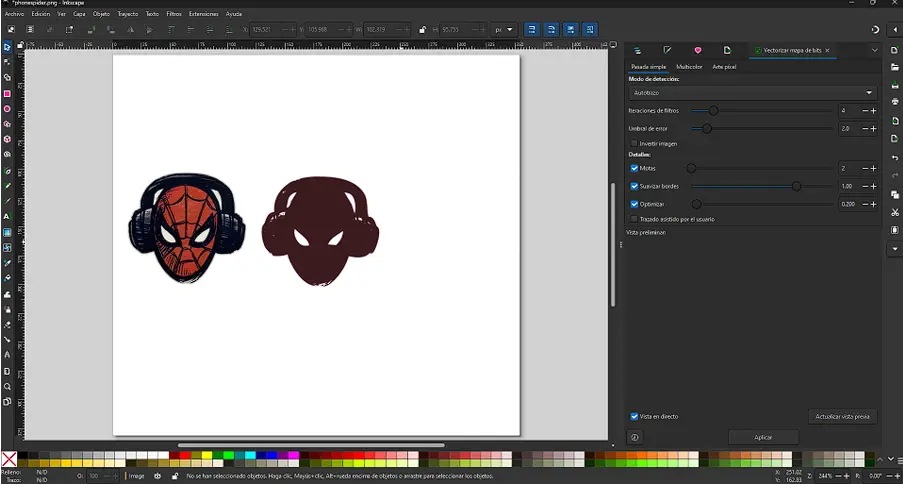The image size is (903, 484).
Task: Click the Undo arrow icon
Action: pyautogui.click(x=894, y=157)
